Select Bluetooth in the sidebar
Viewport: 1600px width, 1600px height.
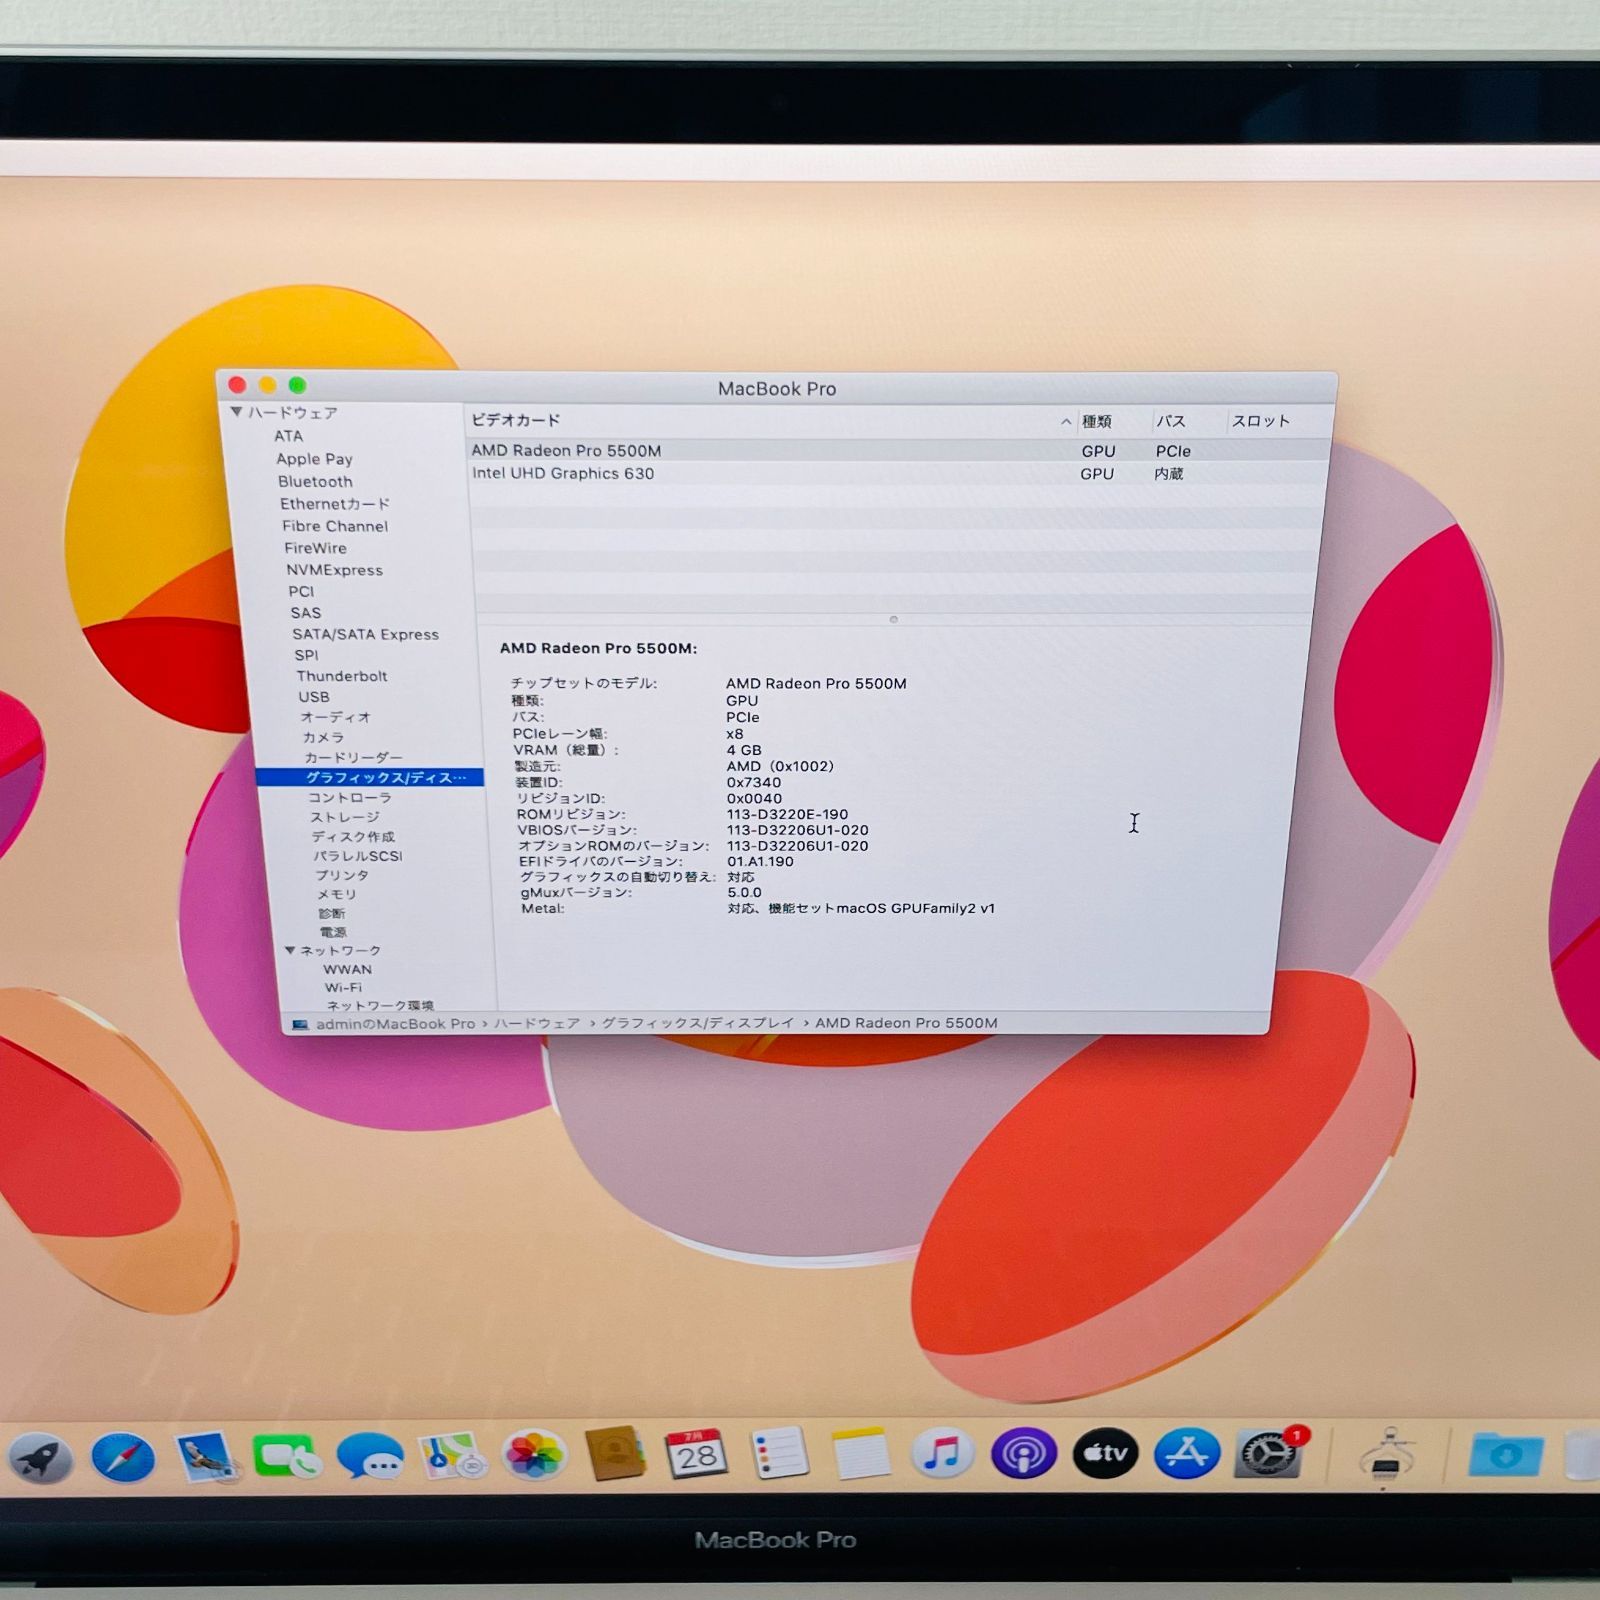(x=315, y=481)
